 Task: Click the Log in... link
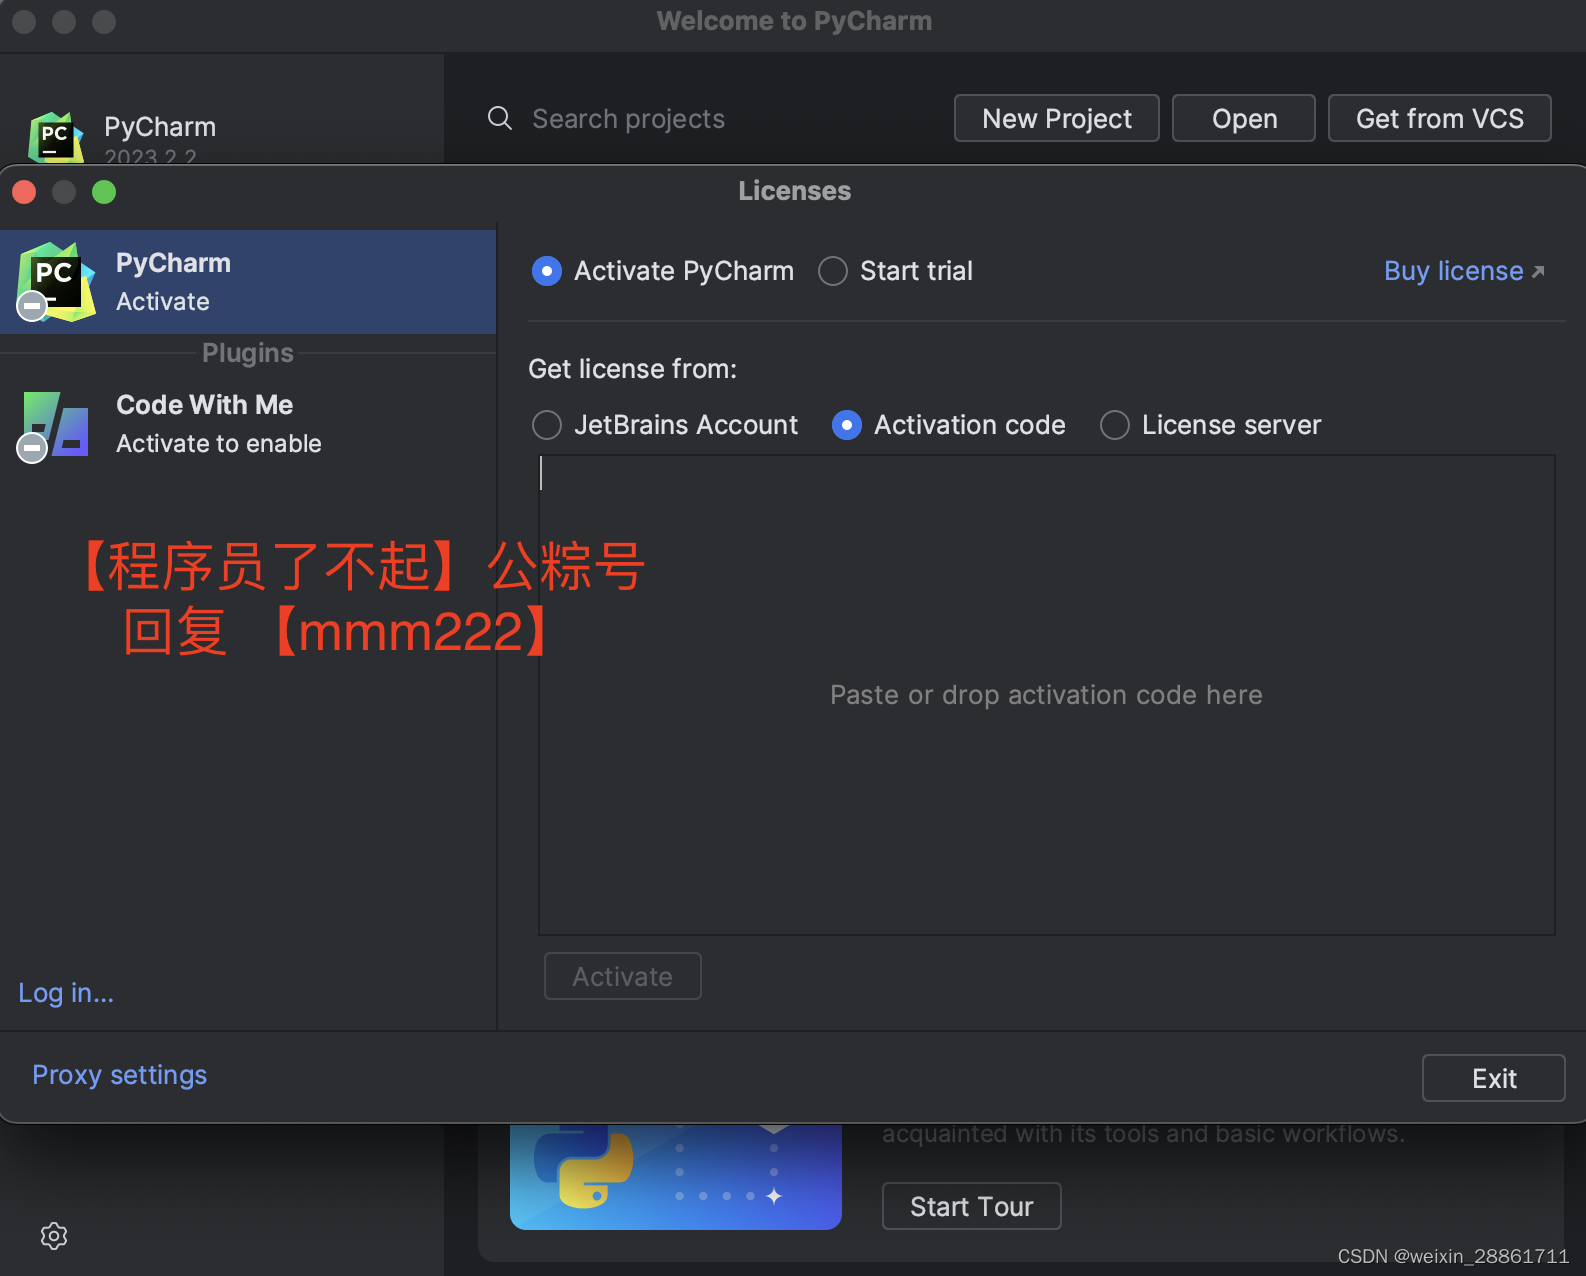click(x=66, y=993)
